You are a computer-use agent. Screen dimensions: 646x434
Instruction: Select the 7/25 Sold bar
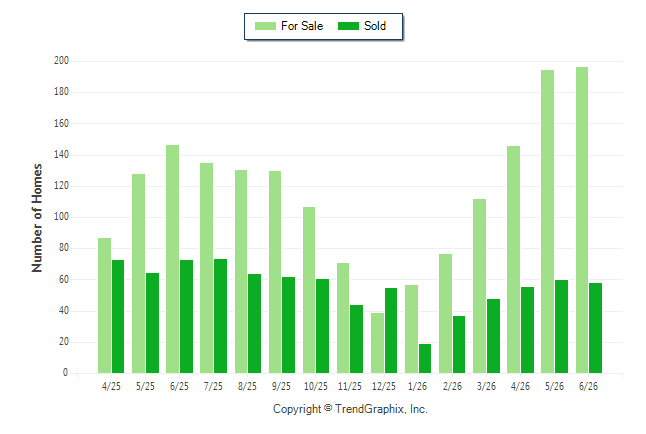[x=220, y=316]
